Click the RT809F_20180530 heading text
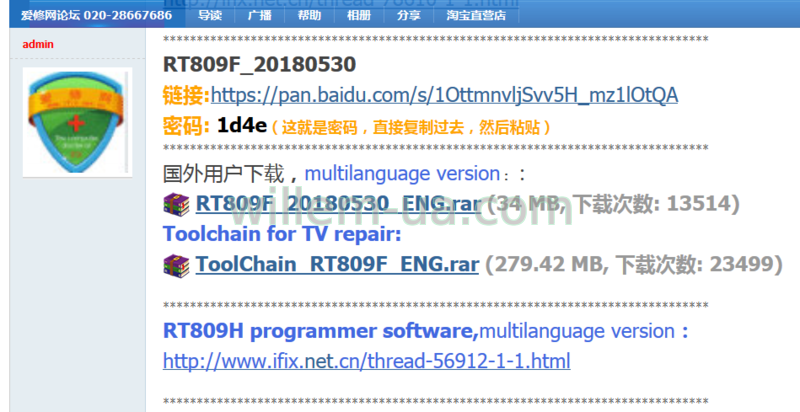Image resolution: width=800 pixels, height=412 pixels. 259,65
